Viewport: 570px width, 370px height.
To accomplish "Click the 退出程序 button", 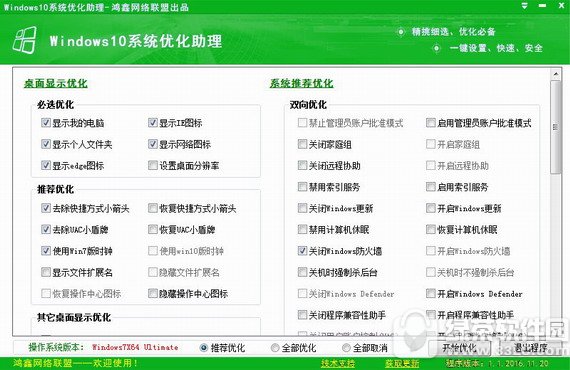I will point(530,348).
